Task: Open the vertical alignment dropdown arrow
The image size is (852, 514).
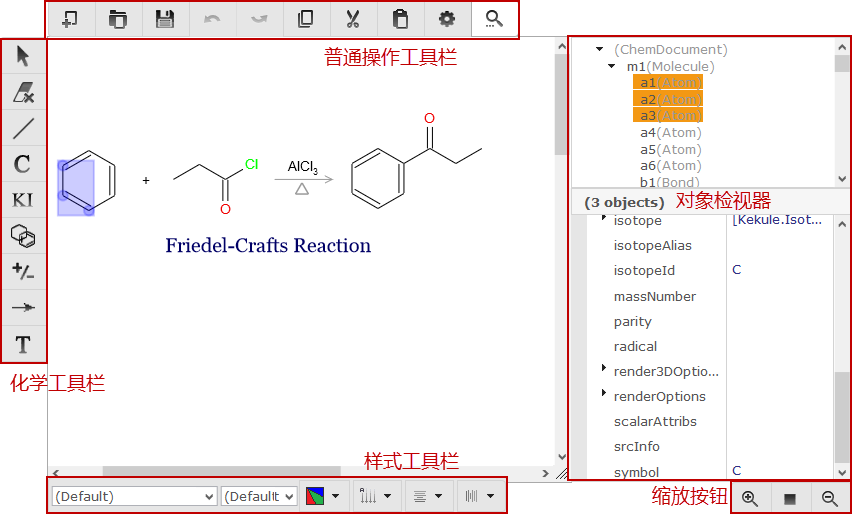Action: (491, 496)
